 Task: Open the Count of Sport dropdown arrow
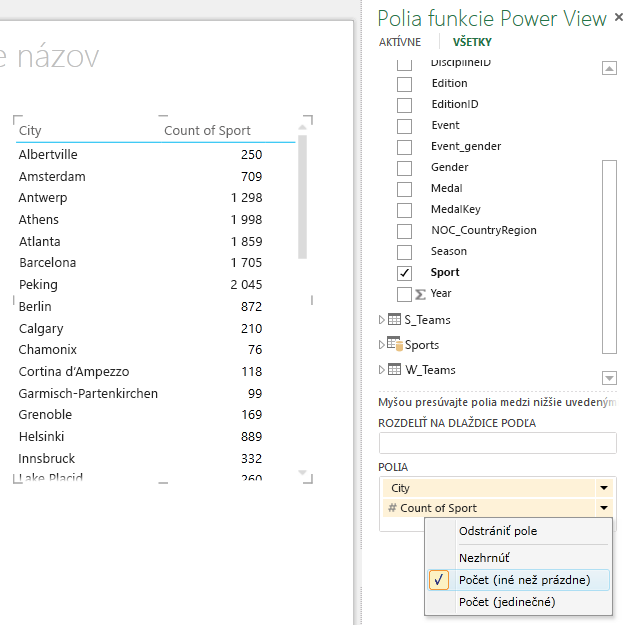(x=604, y=508)
